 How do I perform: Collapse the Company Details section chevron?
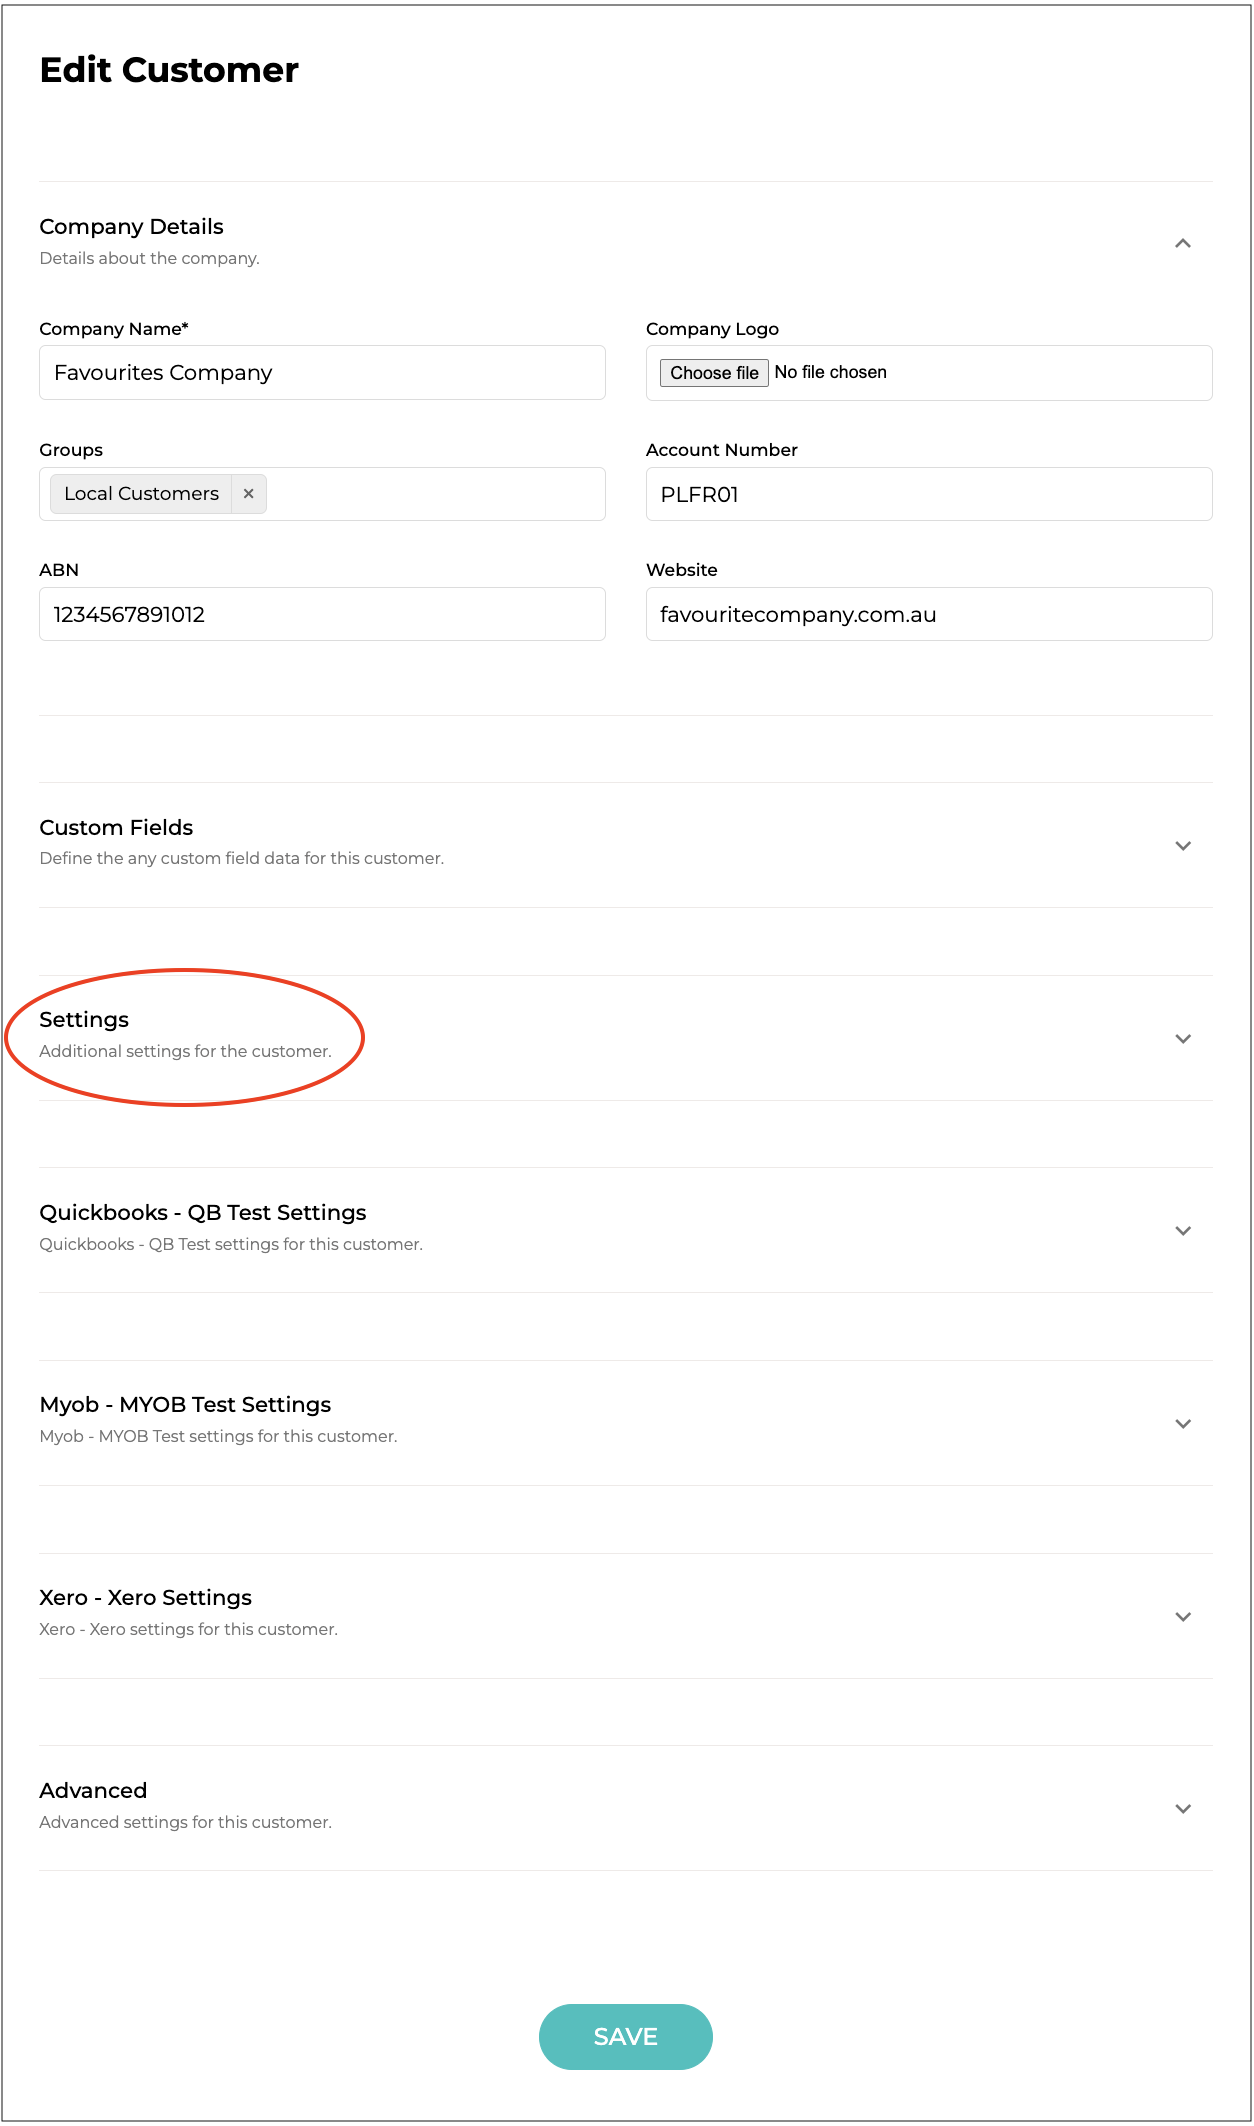click(x=1182, y=243)
